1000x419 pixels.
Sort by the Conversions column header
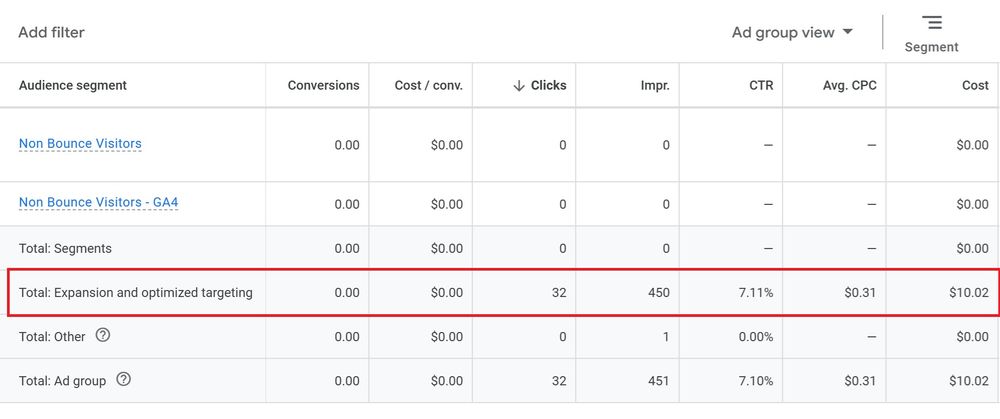[323, 86]
